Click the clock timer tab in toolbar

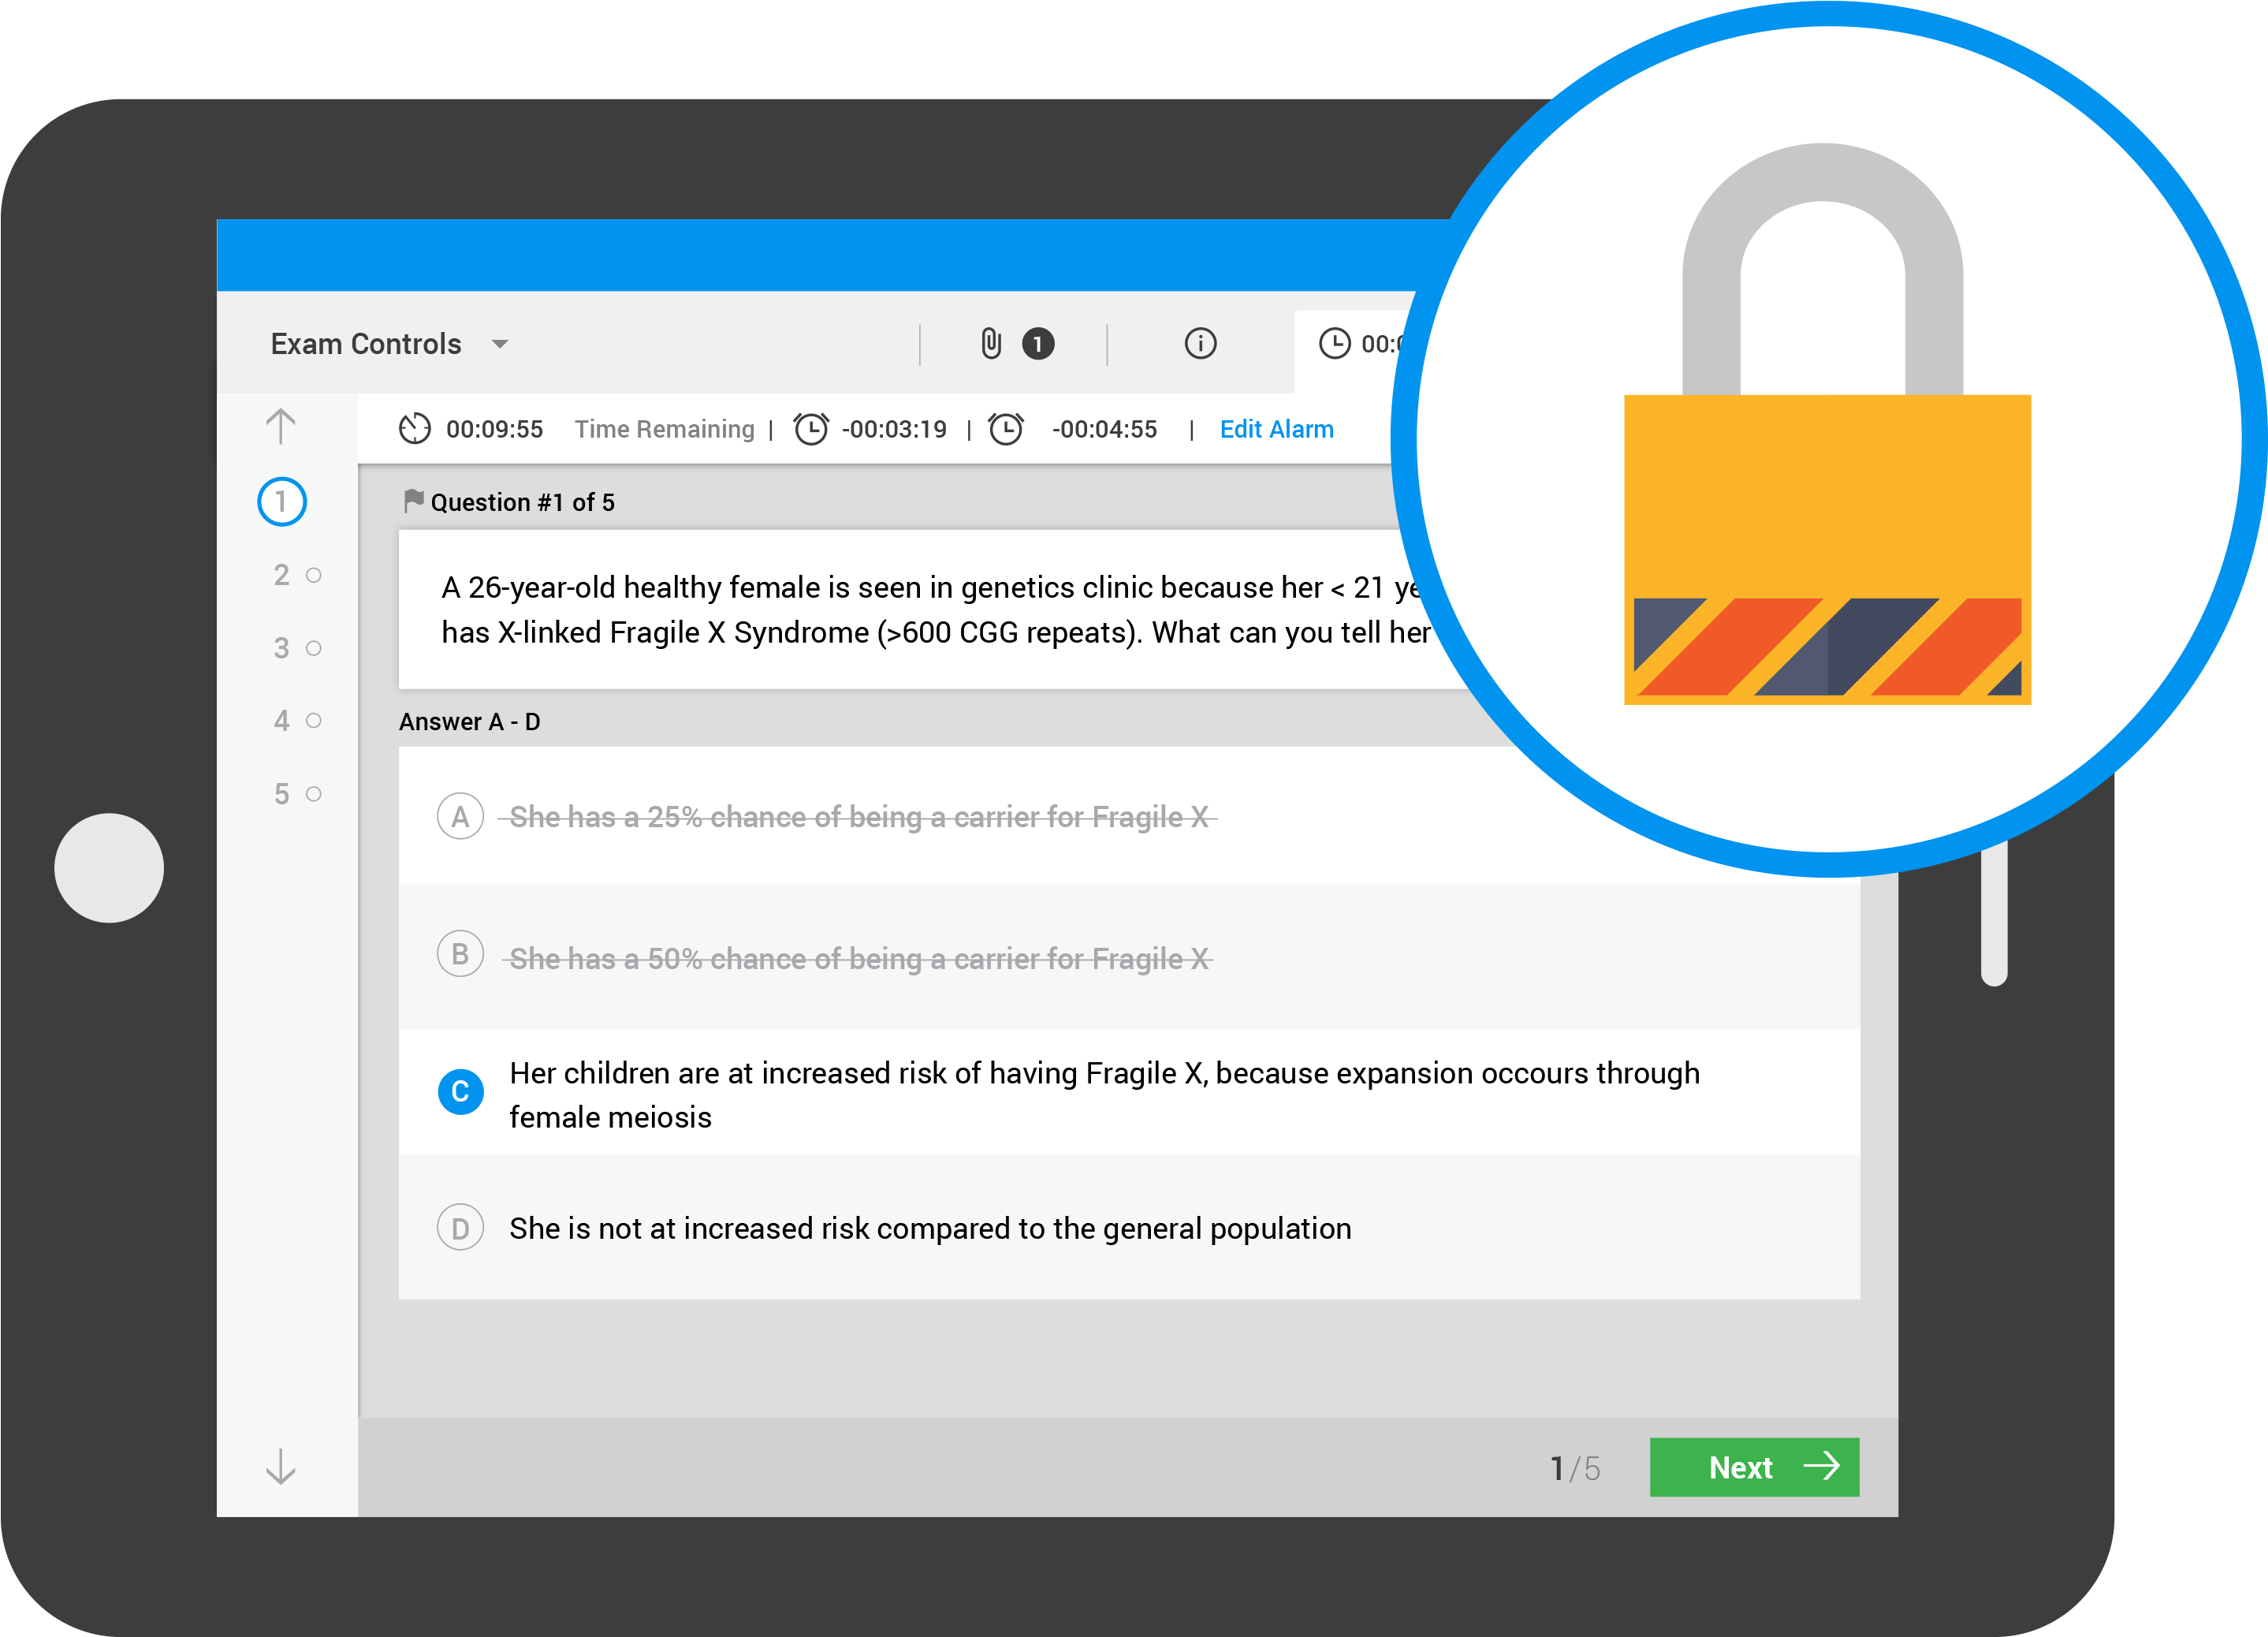pyautogui.click(x=1356, y=344)
